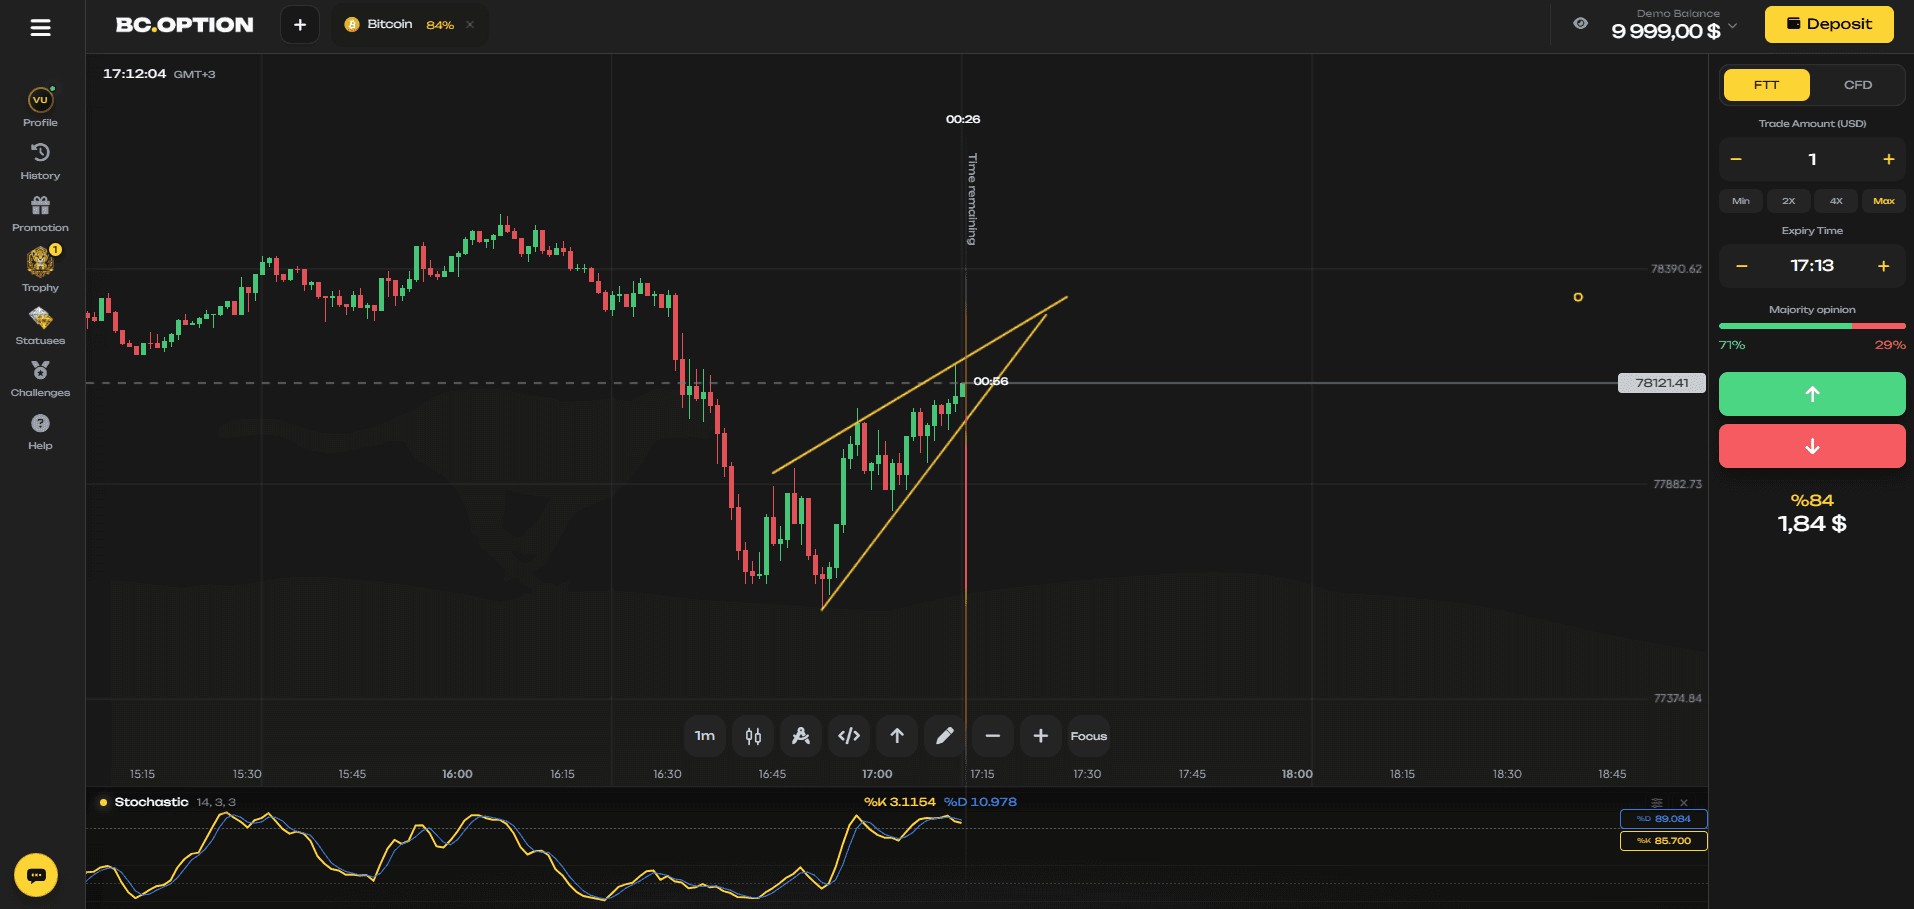Click the Majority opinion sentiment bar
The height and width of the screenshot is (909, 1914).
pos(1812,326)
